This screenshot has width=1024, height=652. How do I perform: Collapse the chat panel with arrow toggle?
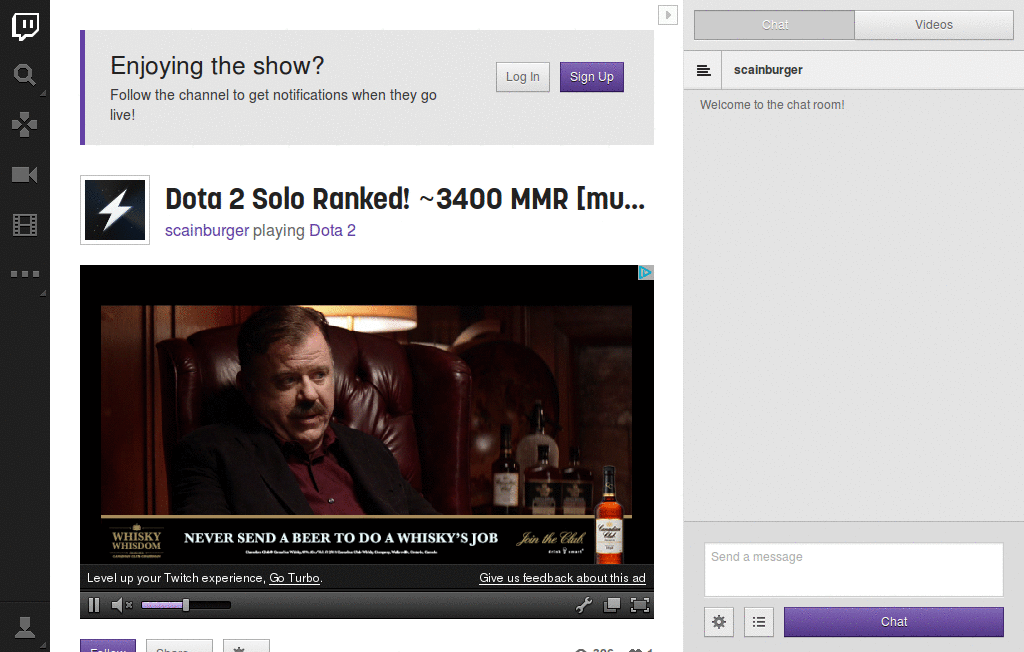pos(667,15)
